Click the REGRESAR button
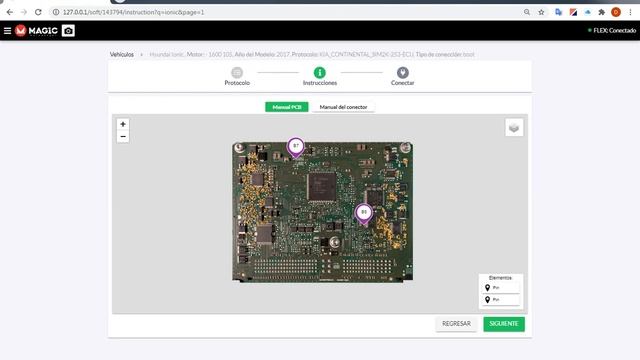Image resolution: width=640 pixels, height=360 pixels. 456,324
